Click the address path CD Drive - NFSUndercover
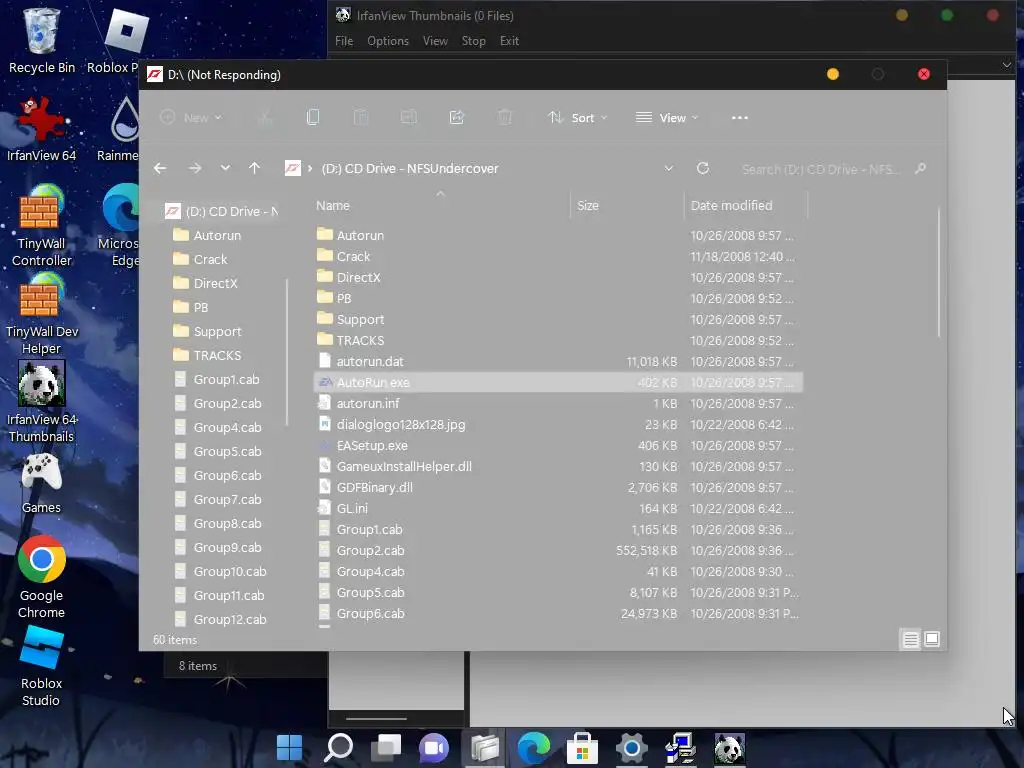1024x768 pixels. (409, 168)
